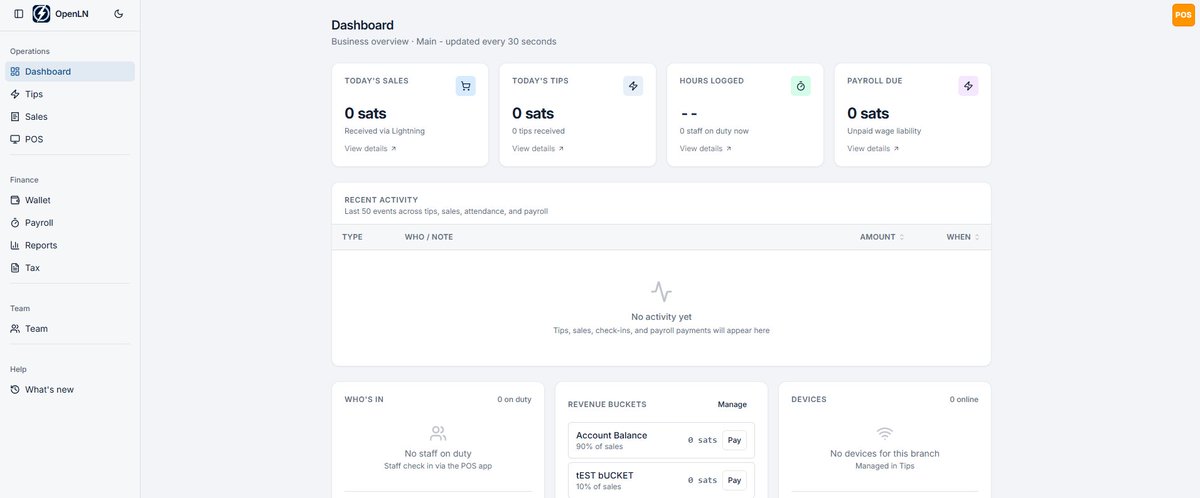Click the Type column header
This screenshot has height=498, width=1200.
tap(352, 237)
